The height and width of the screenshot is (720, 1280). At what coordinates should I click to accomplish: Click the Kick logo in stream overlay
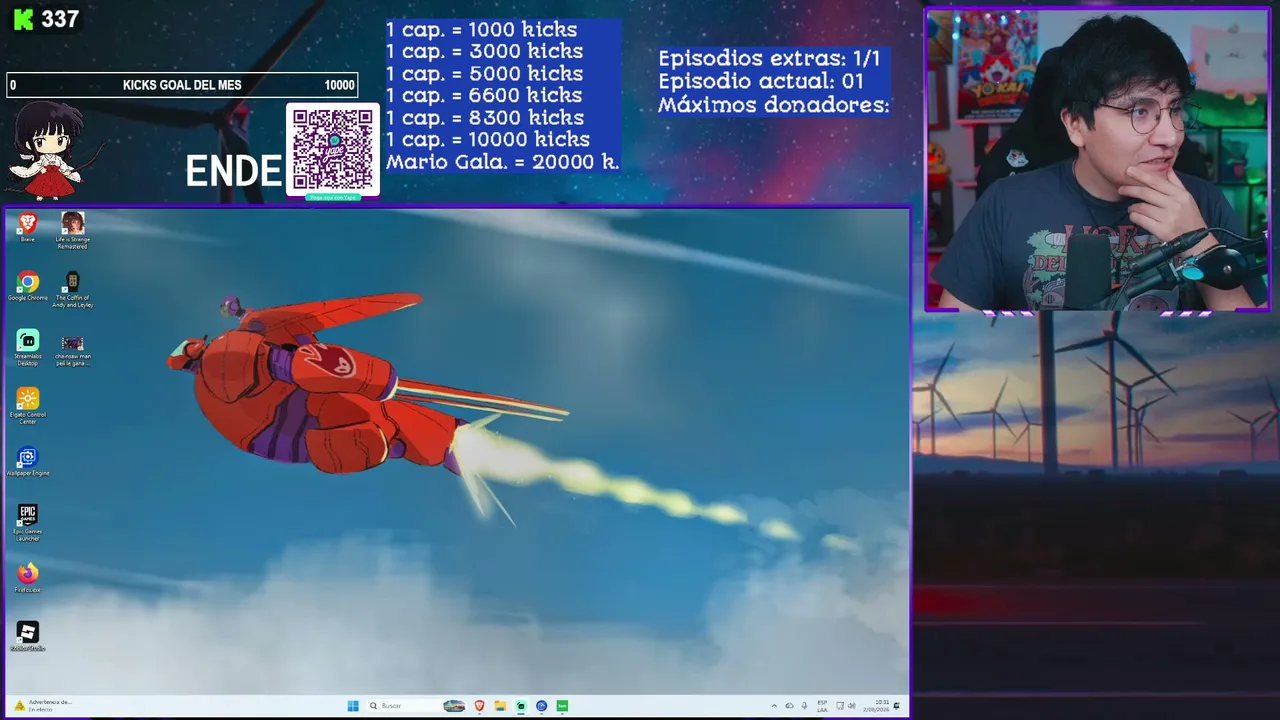pyautogui.click(x=23, y=19)
